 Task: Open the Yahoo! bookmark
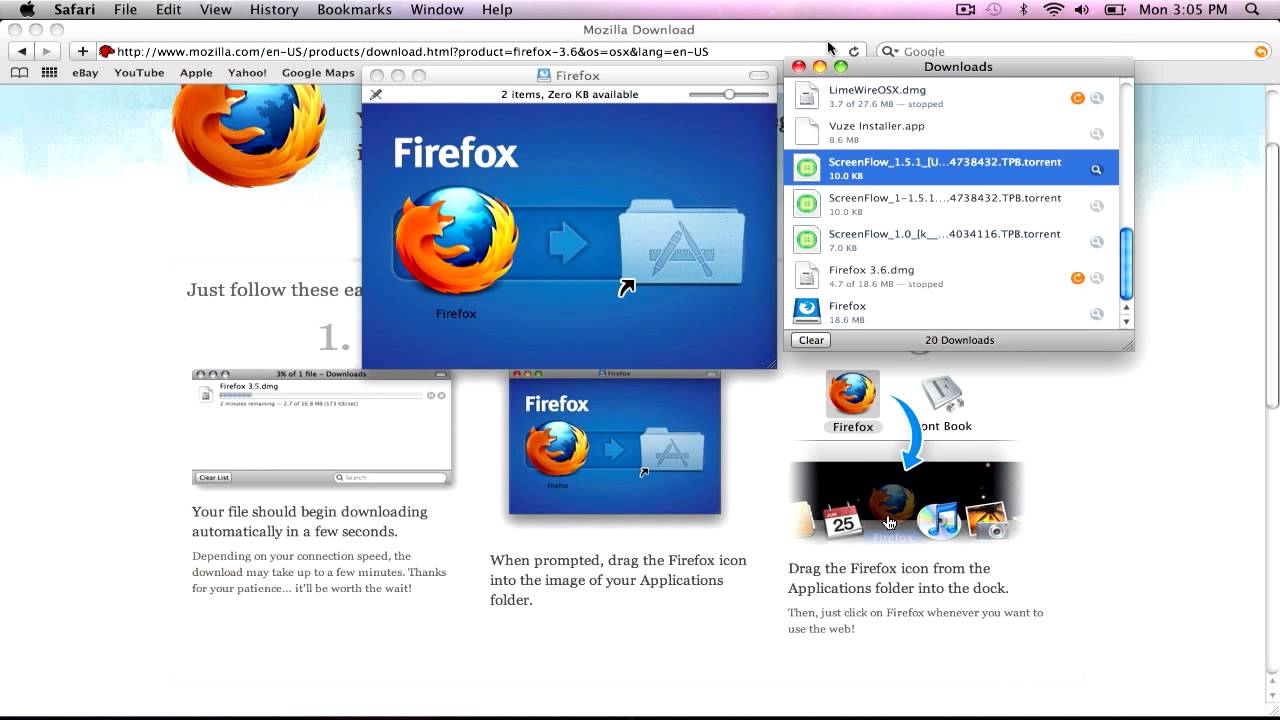247,72
